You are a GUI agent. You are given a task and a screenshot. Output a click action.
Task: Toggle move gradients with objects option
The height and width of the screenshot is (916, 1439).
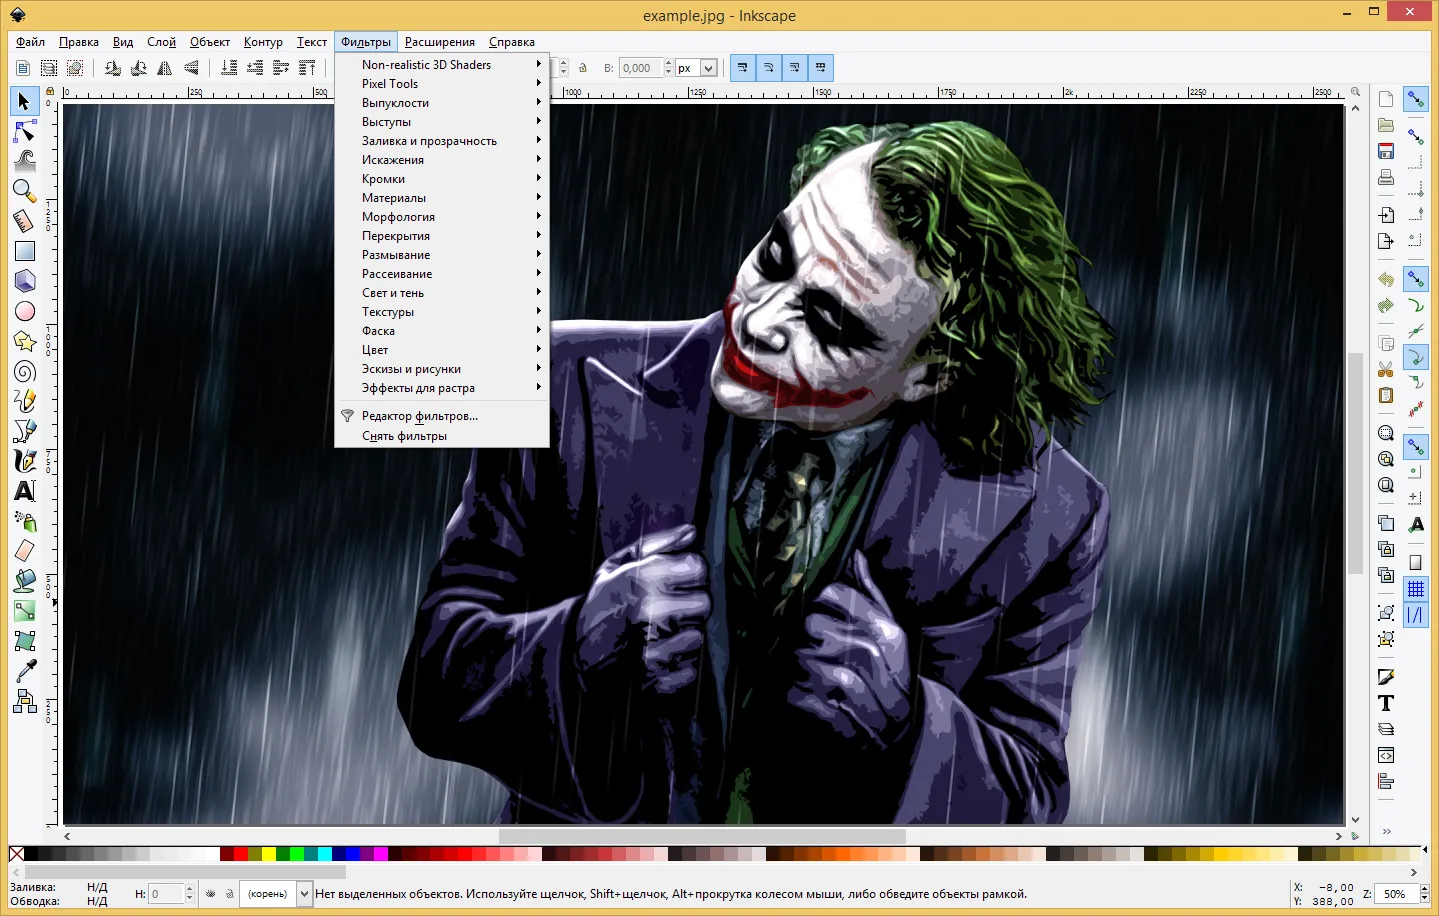coord(794,68)
